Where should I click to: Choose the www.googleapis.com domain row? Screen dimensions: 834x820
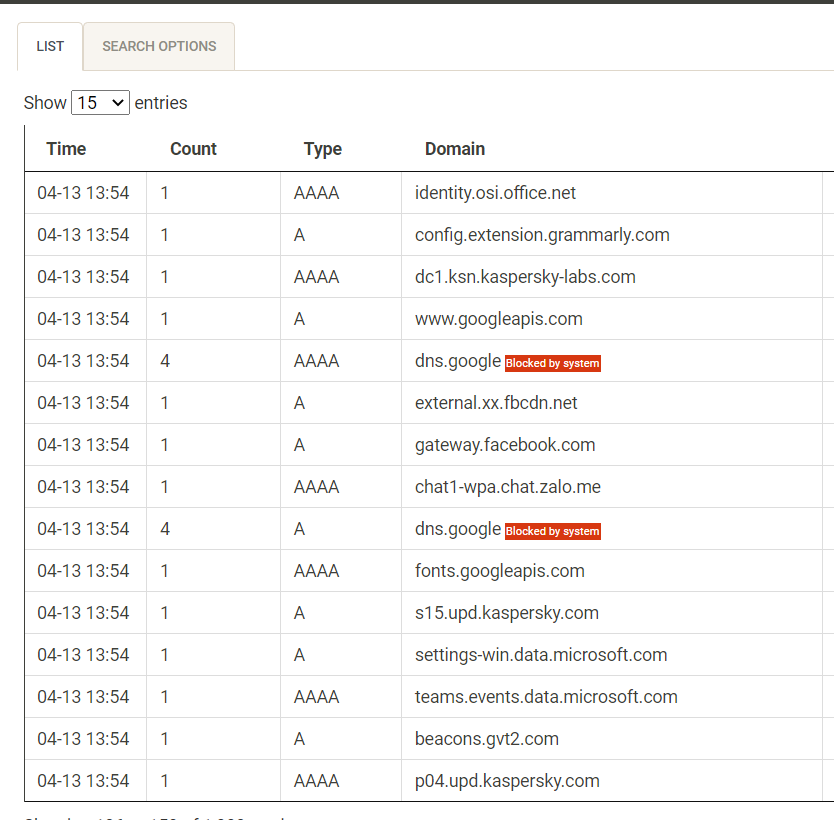[498, 319]
